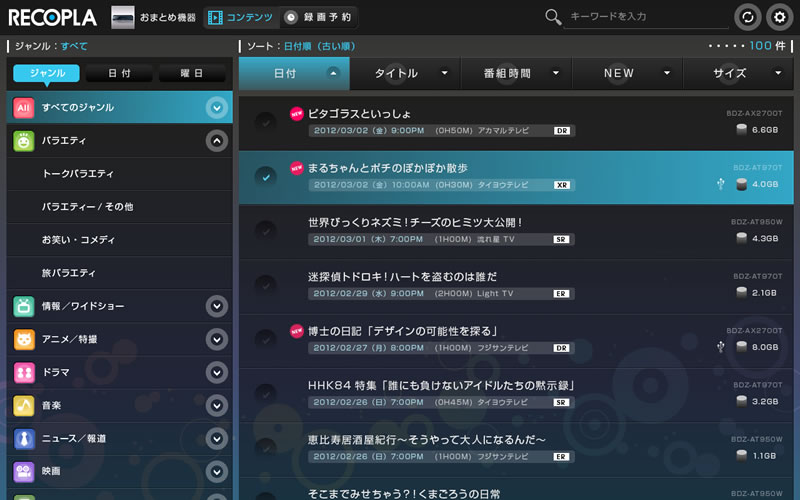Viewport: 800px width, 500px height.
Task: Check the 恵比寿居酒屋紀行 checkbox
Action: (266, 448)
